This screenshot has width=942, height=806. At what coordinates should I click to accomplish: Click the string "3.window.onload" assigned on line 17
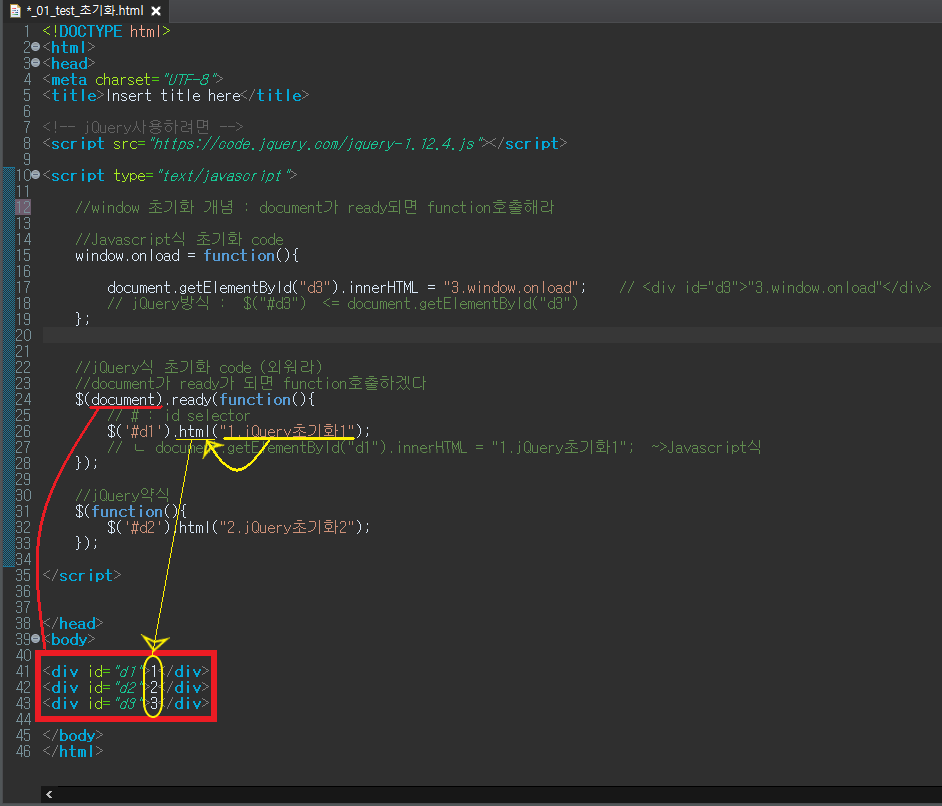pyautogui.click(x=511, y=287)
